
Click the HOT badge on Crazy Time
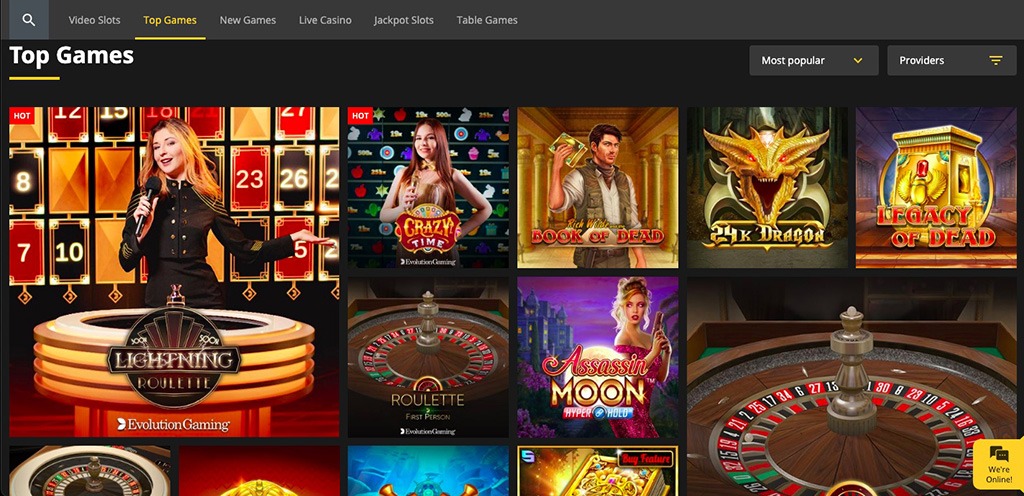[x=360, y=116]
